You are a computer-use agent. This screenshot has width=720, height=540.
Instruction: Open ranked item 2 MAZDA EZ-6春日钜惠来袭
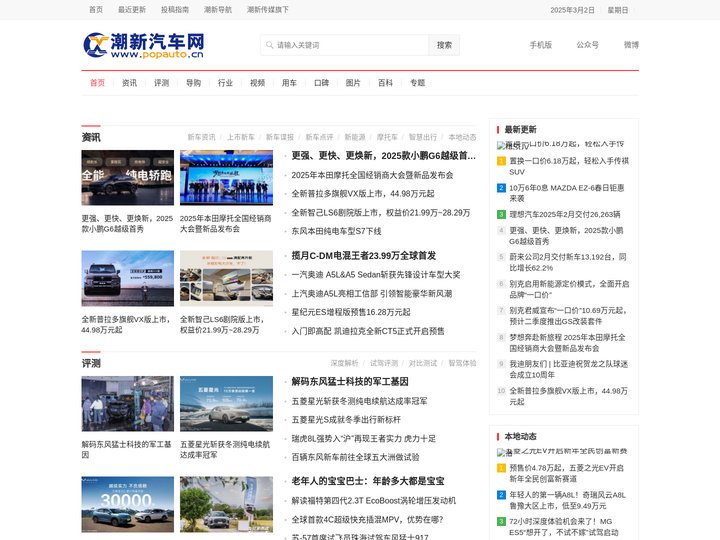click(x=566, y=193)
